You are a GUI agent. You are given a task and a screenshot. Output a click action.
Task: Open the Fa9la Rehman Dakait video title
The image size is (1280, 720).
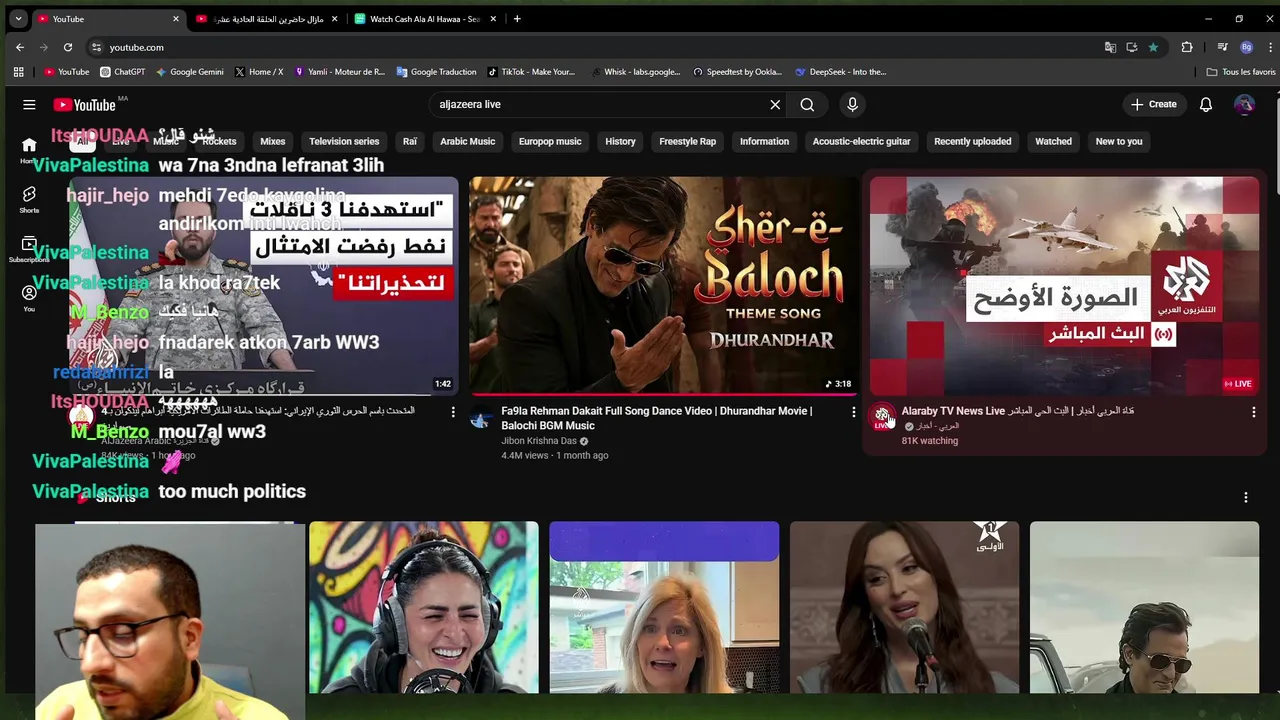tap(656, 418)
